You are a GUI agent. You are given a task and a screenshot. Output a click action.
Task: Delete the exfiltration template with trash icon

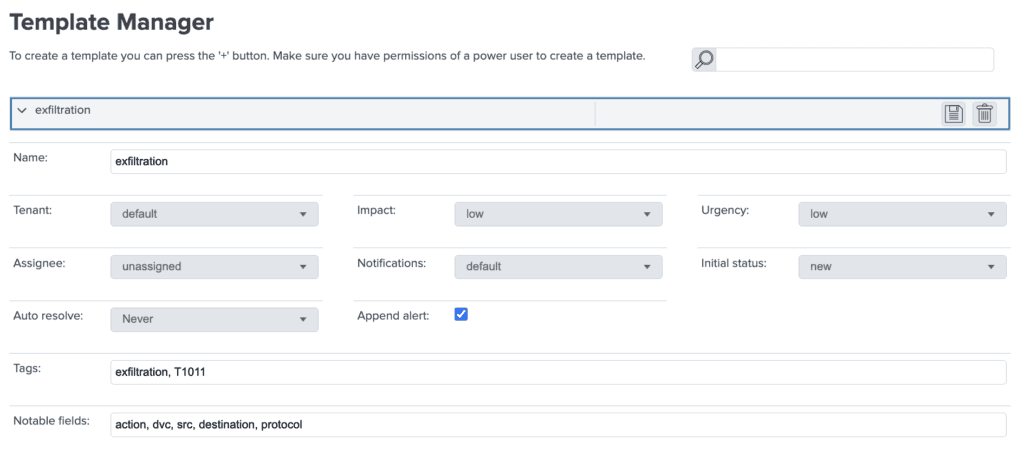(985, 114)
